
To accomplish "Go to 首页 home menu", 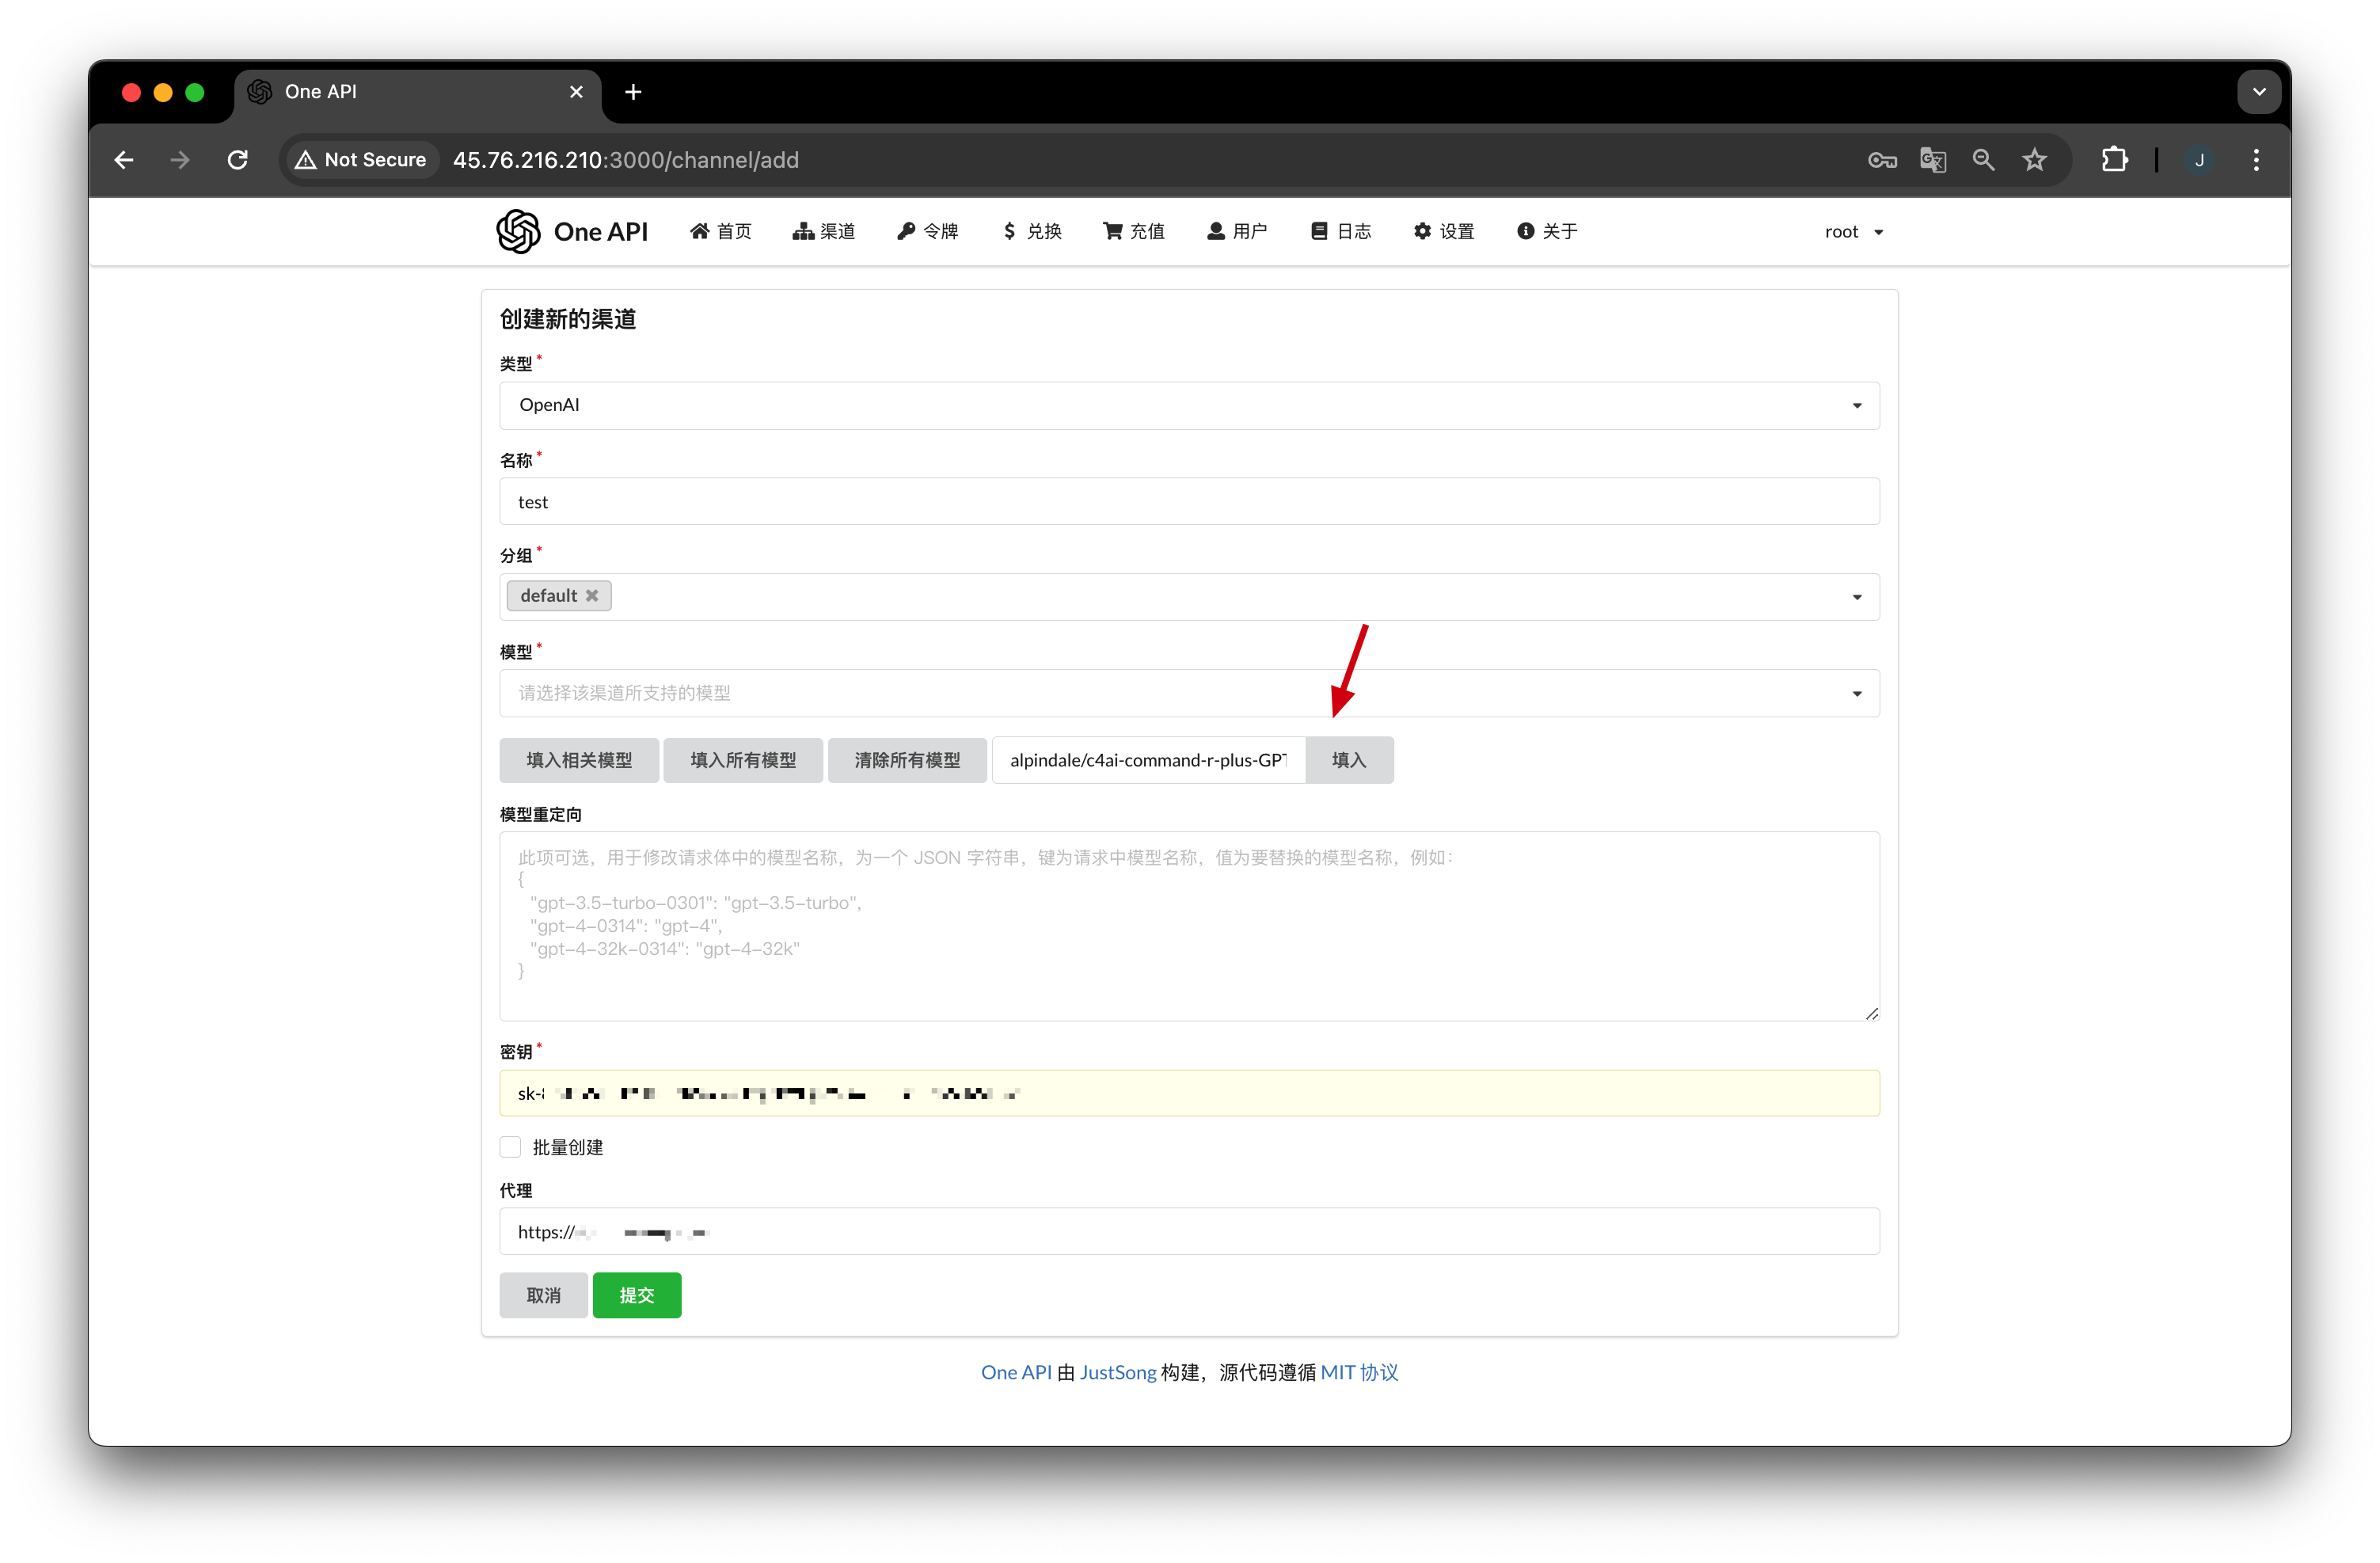I will [x=721, y=232].
